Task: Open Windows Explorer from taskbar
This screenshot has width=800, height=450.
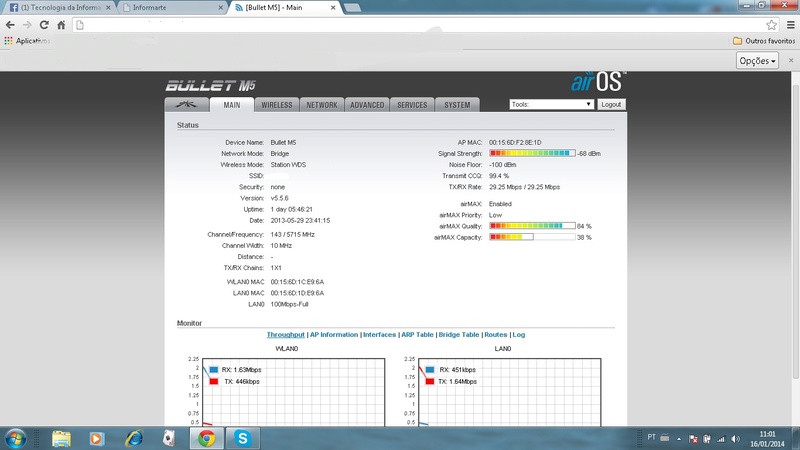Action: (61, 438)
